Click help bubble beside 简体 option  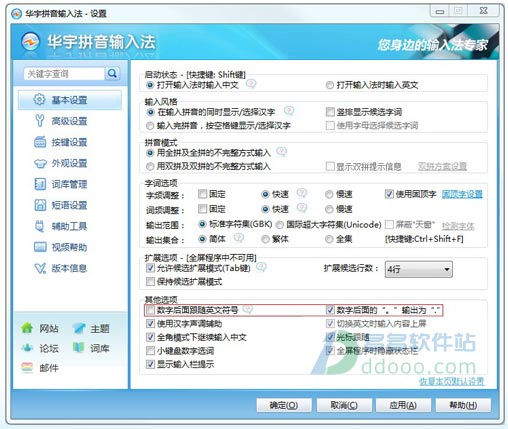239,237
